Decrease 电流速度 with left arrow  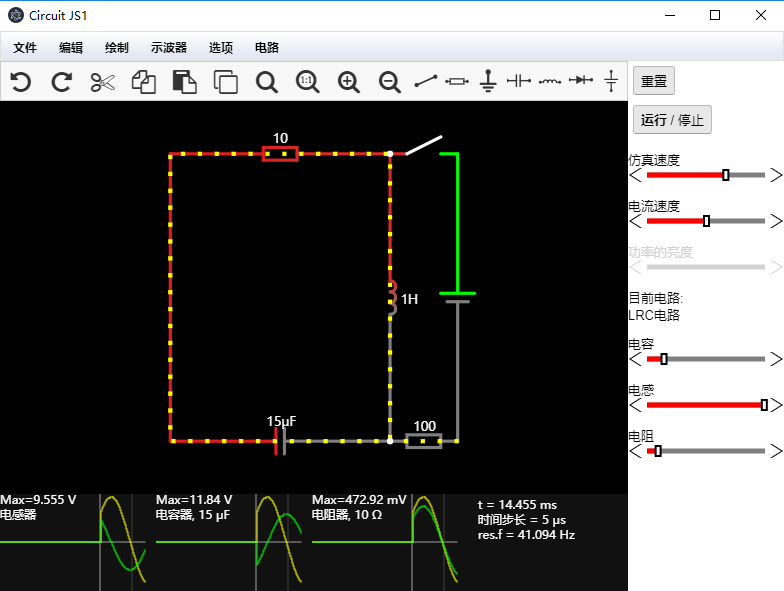click(636, 221)
